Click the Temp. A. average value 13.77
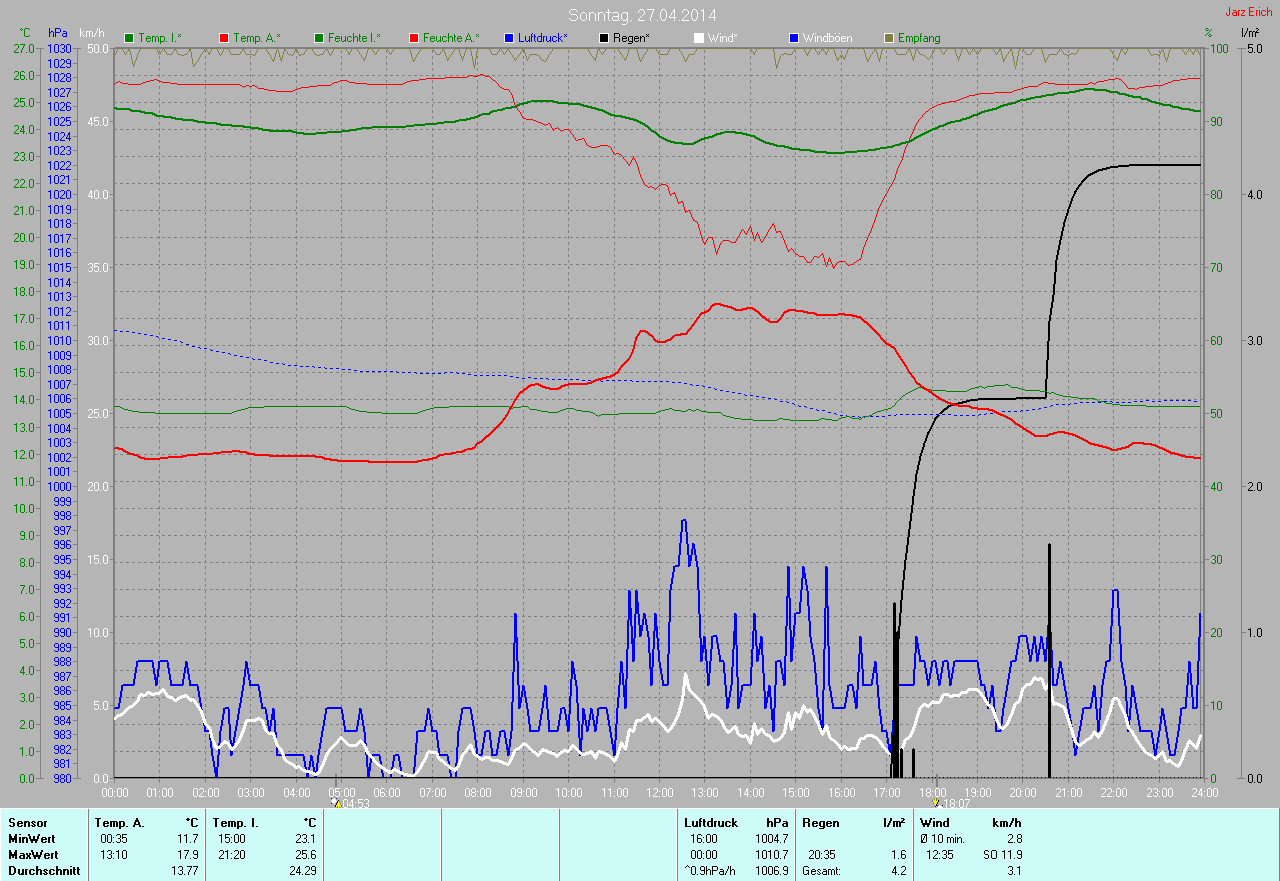This screenshot has height=881, width=1280. [185, 871]
